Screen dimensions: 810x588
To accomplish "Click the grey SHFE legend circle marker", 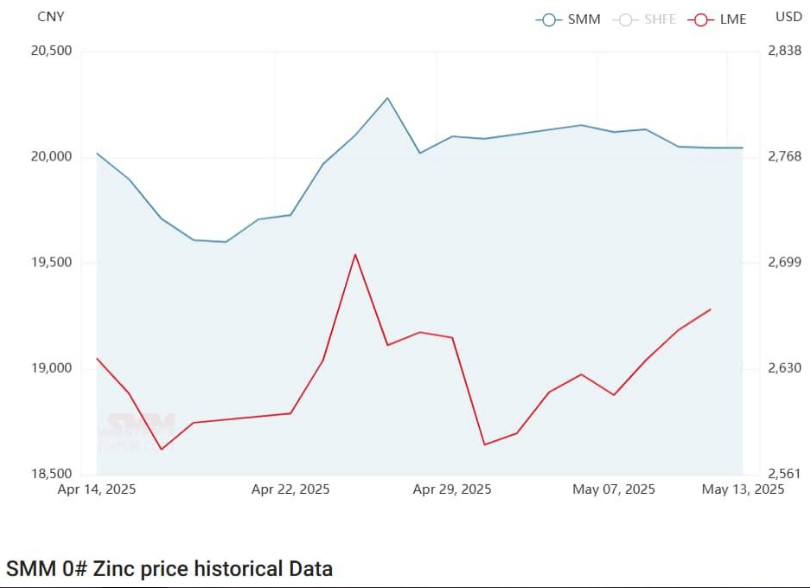I will tap(624, 19).
